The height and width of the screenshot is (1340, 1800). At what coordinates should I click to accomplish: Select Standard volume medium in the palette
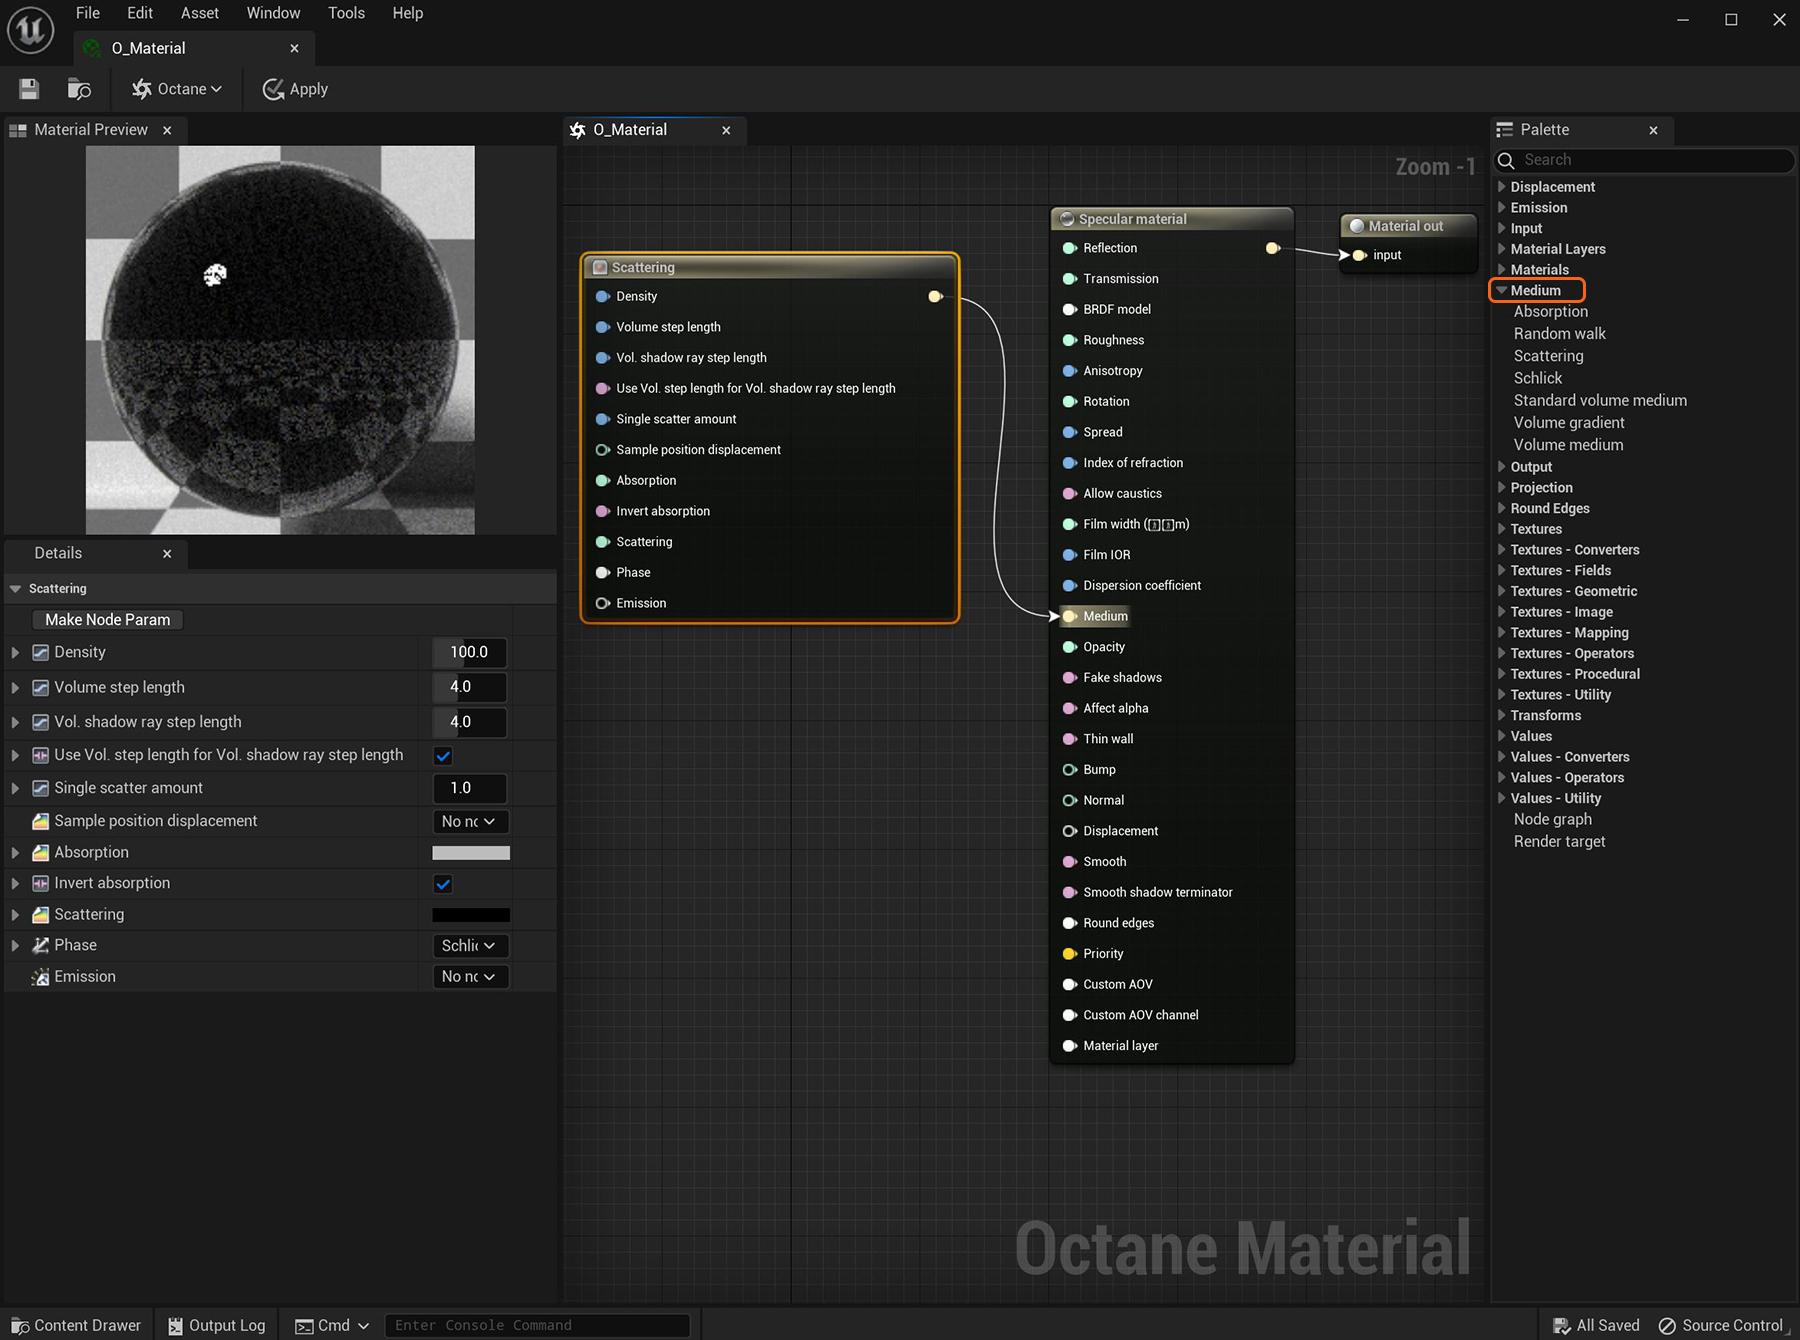[x=1600, y=400]
